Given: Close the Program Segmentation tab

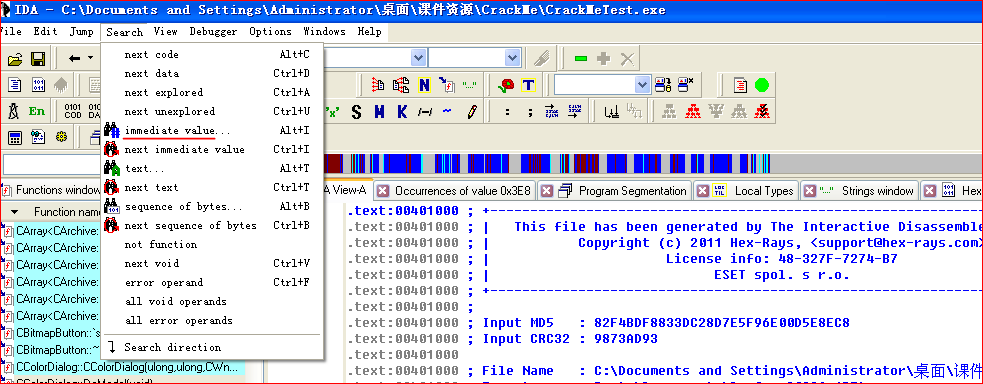Looking at the screenshot, I should point(547,191).
